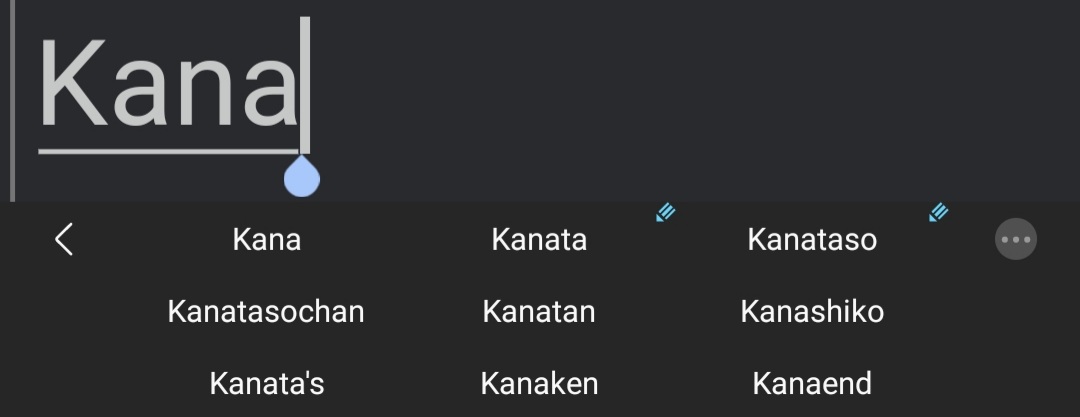Tap the pencil icon beside Kanata
This screenshot has width=1080, height=417.
click(665, 212)
